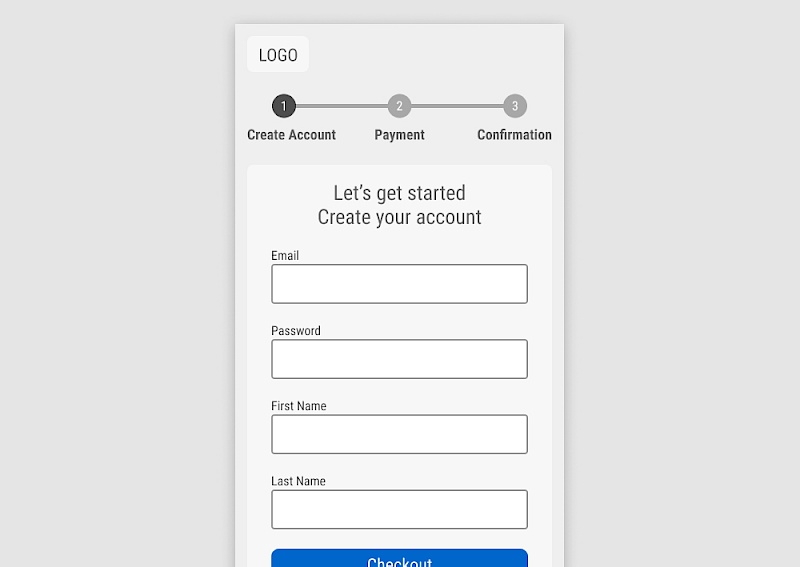Select the Confirmation step label

[514, 135]
